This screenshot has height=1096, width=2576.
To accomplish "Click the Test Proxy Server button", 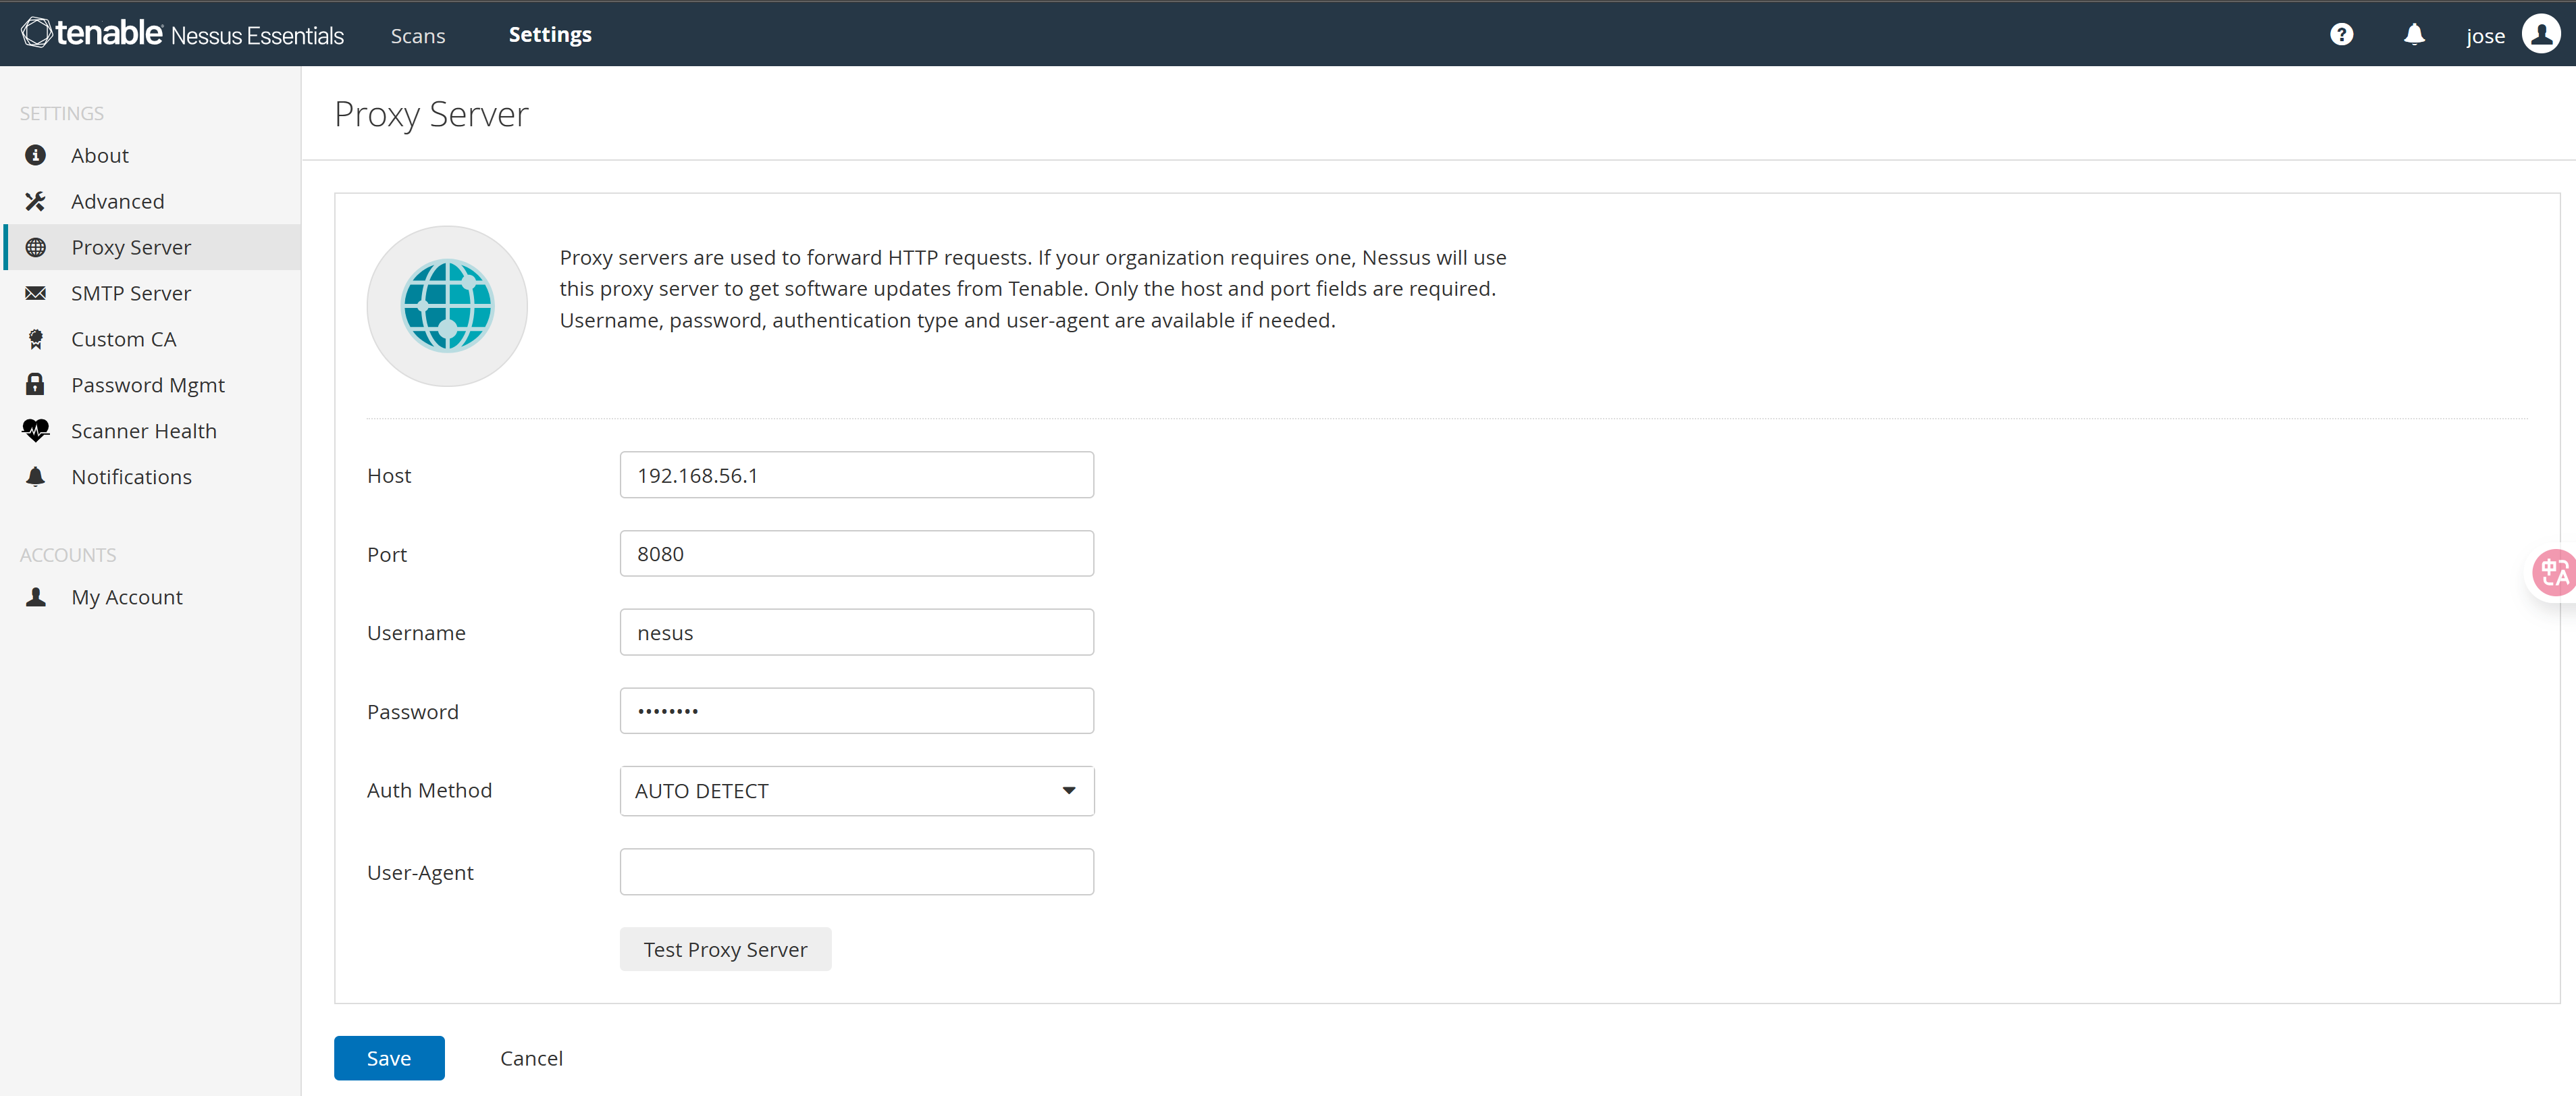I will tap(725, 949).
